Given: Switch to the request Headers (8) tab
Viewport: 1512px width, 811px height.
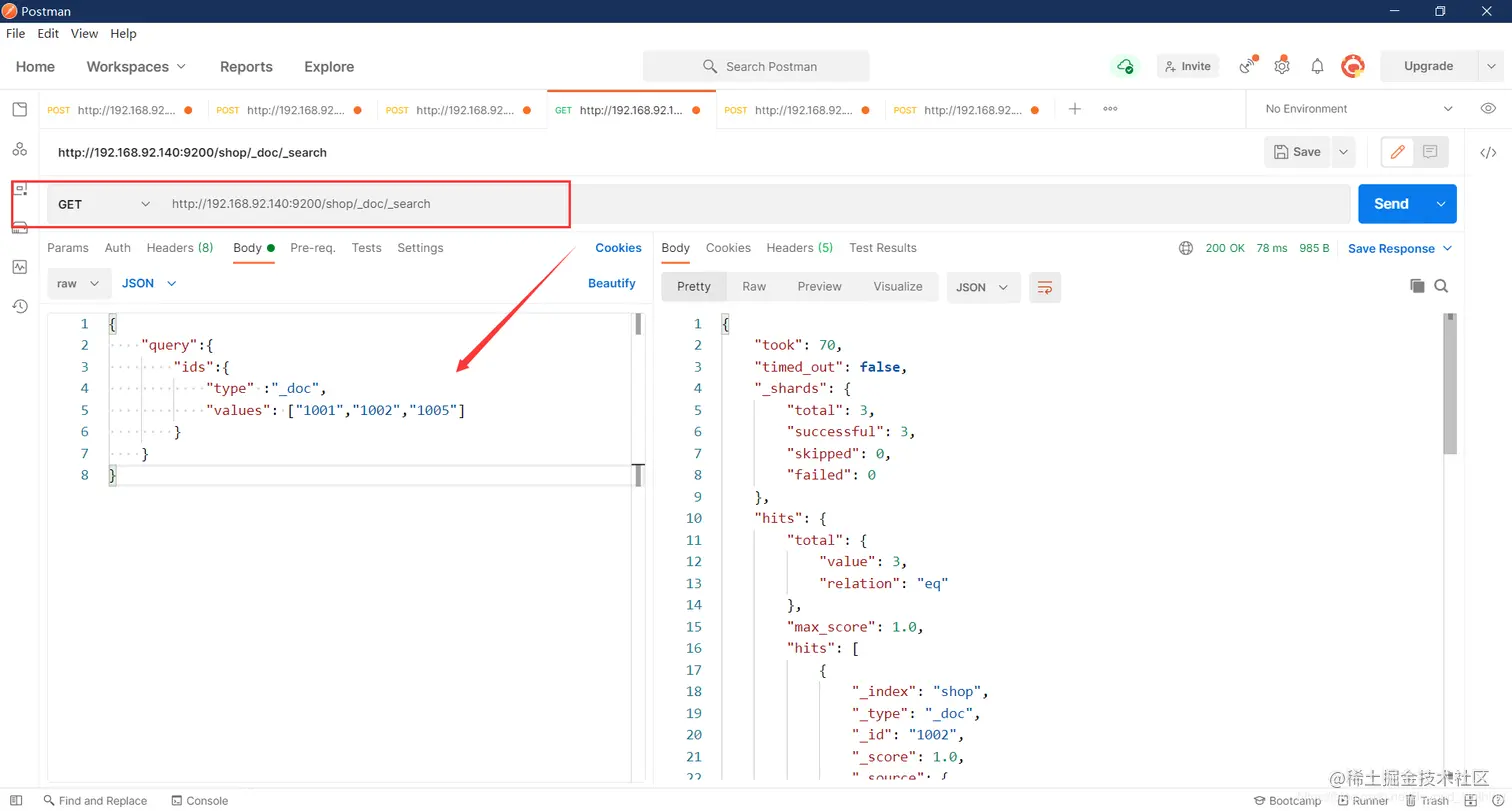Looking at the screenshot, I should click(x=180, y=247).
